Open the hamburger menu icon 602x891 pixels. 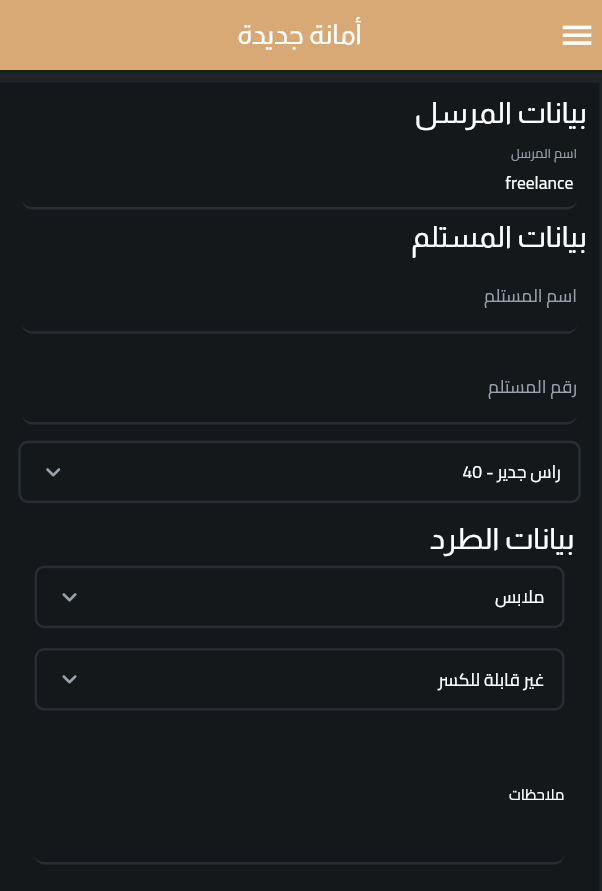pyautogui.click(x=577, y=35)
